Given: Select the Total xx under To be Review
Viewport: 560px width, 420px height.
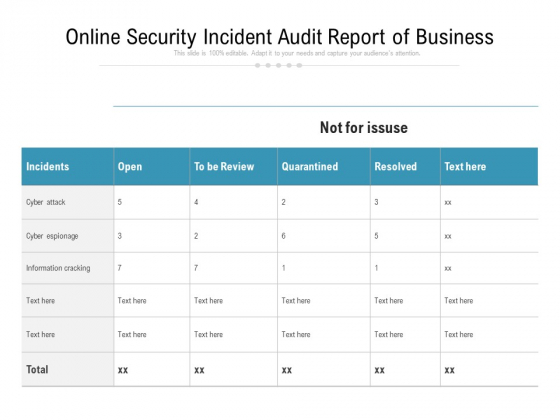Looking at the screenshot, I should pos(199,370).
